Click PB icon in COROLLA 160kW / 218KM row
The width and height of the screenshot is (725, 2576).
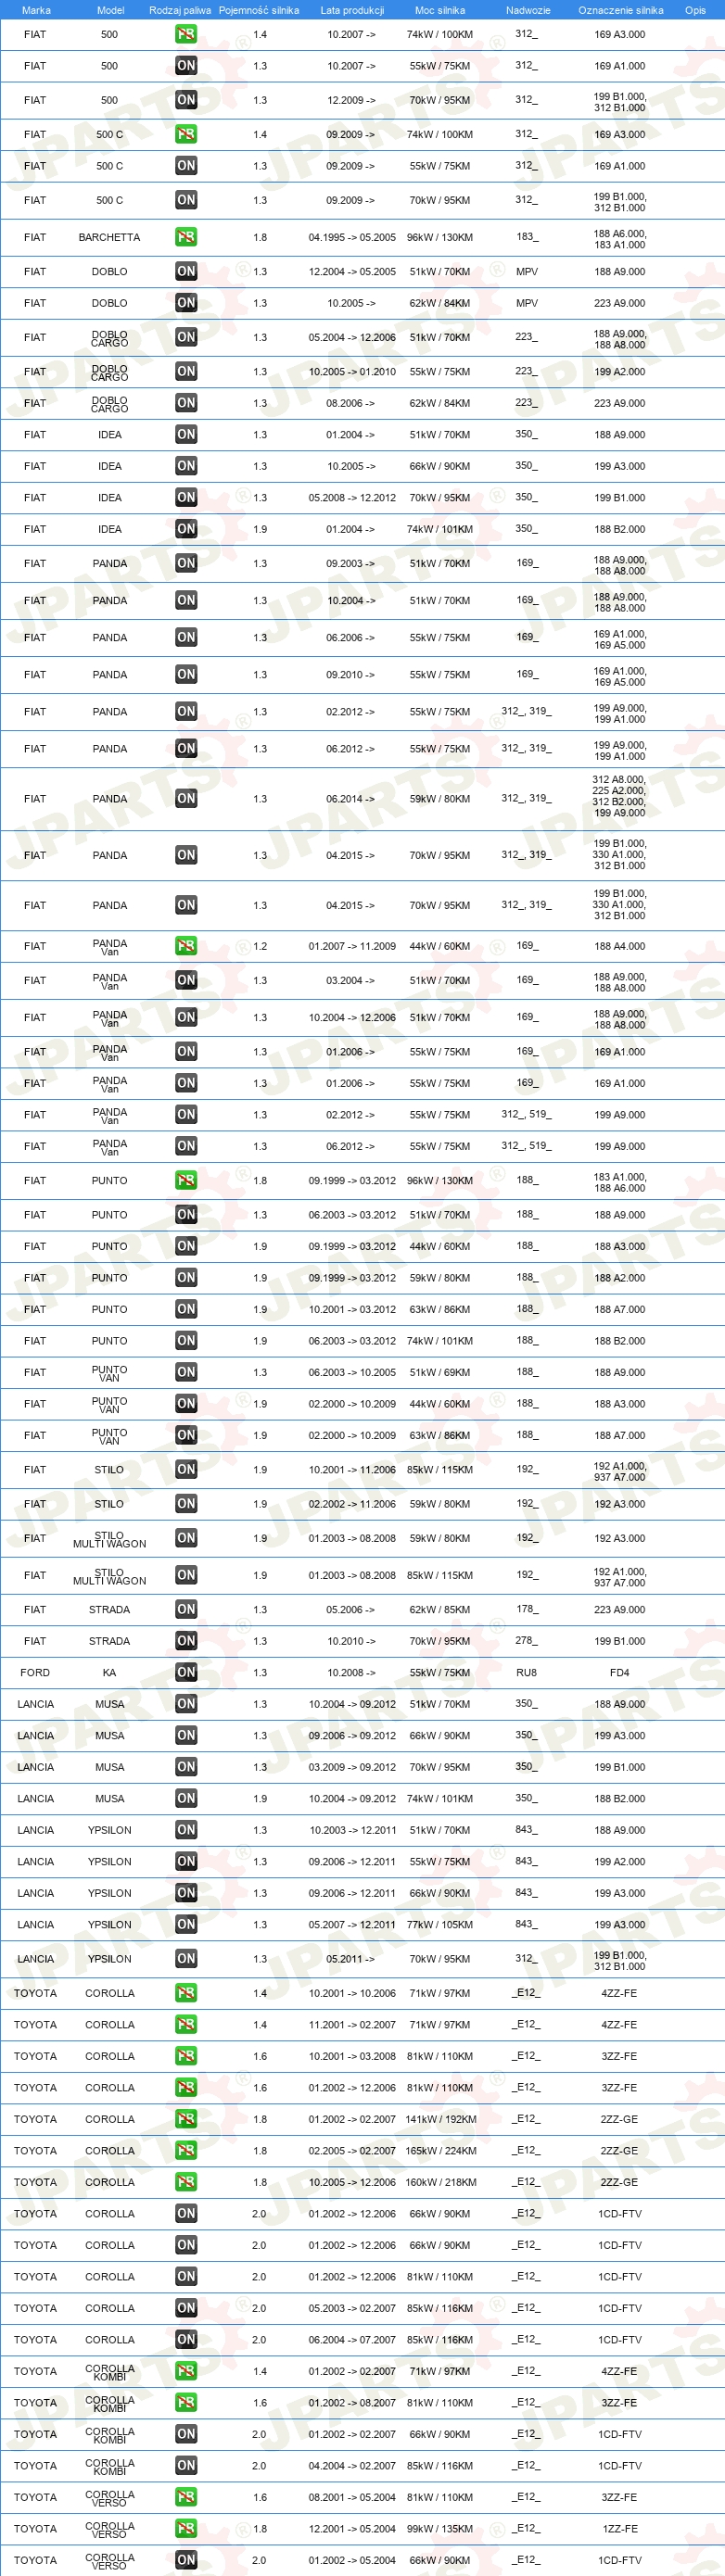186,2181
